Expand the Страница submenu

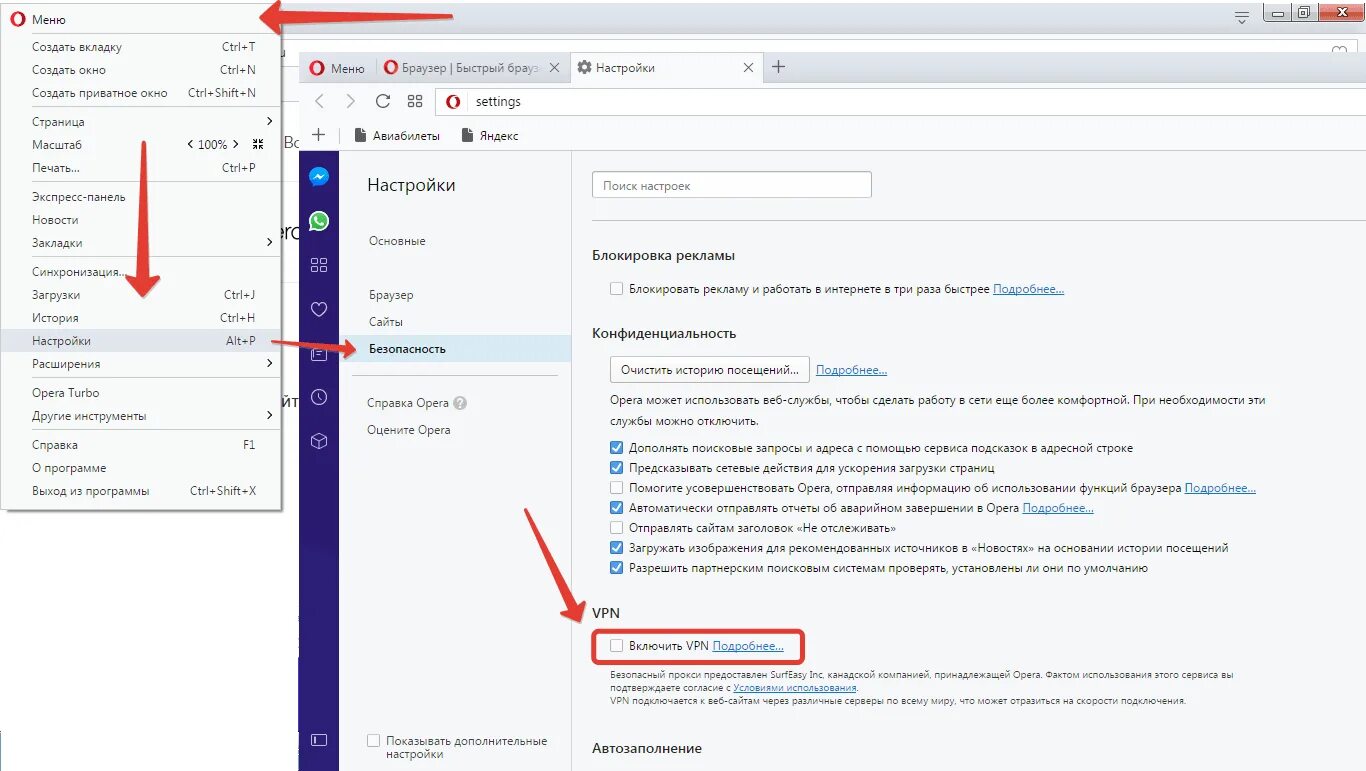coord(141,122)
